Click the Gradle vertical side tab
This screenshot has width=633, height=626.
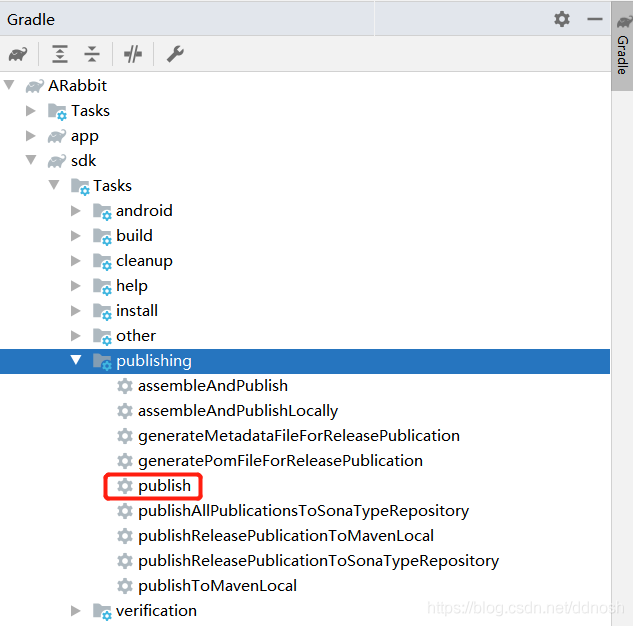coord(623,46)
